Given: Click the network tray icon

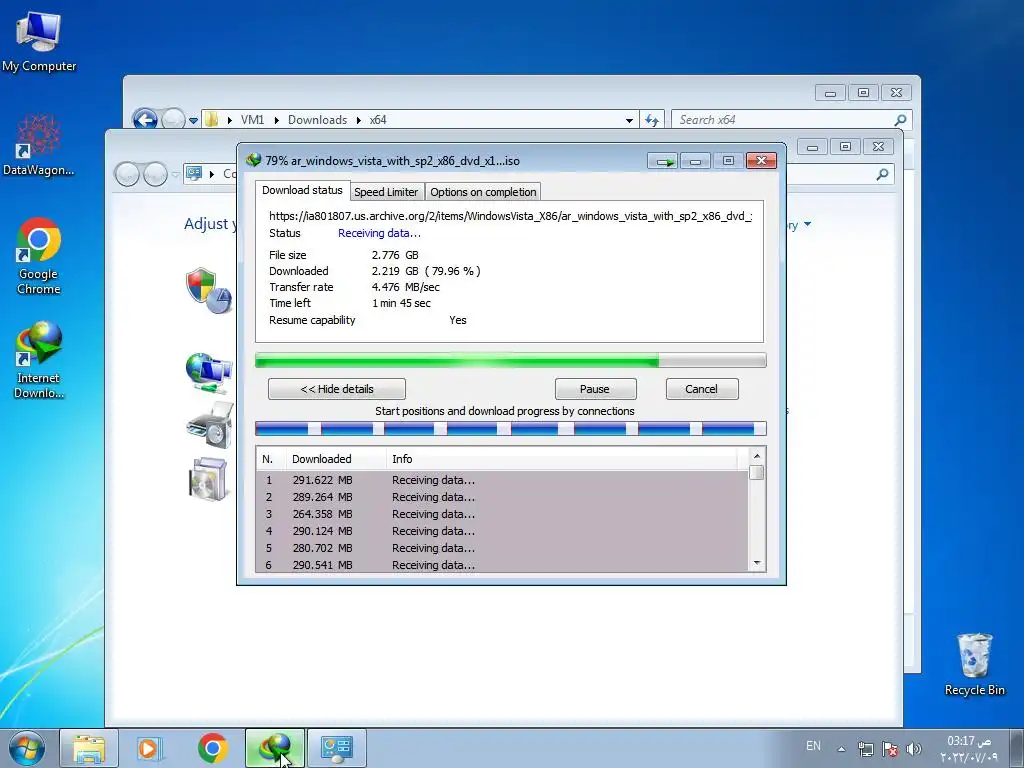Looking at the screenshot, I should coord(865,749).
